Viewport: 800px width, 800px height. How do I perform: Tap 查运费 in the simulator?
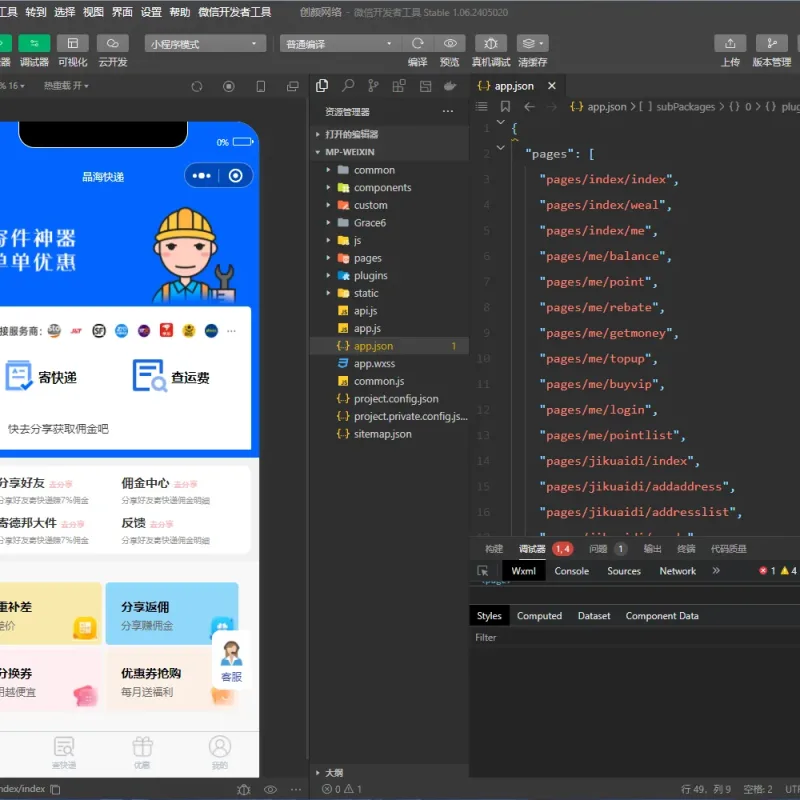click(171, 377)
